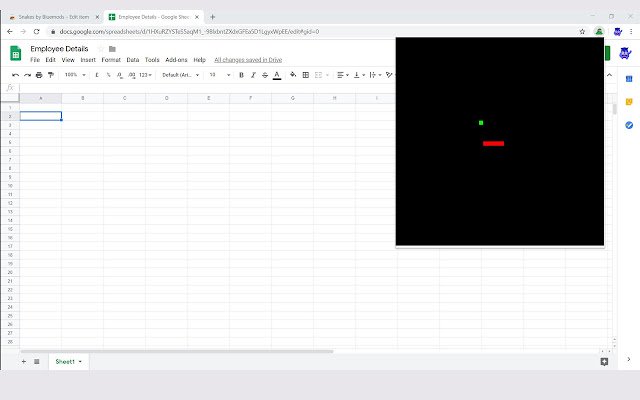Open the Google Sheets home icon
640x400 pixels.
pyautogui.click(x=16, y=53)
